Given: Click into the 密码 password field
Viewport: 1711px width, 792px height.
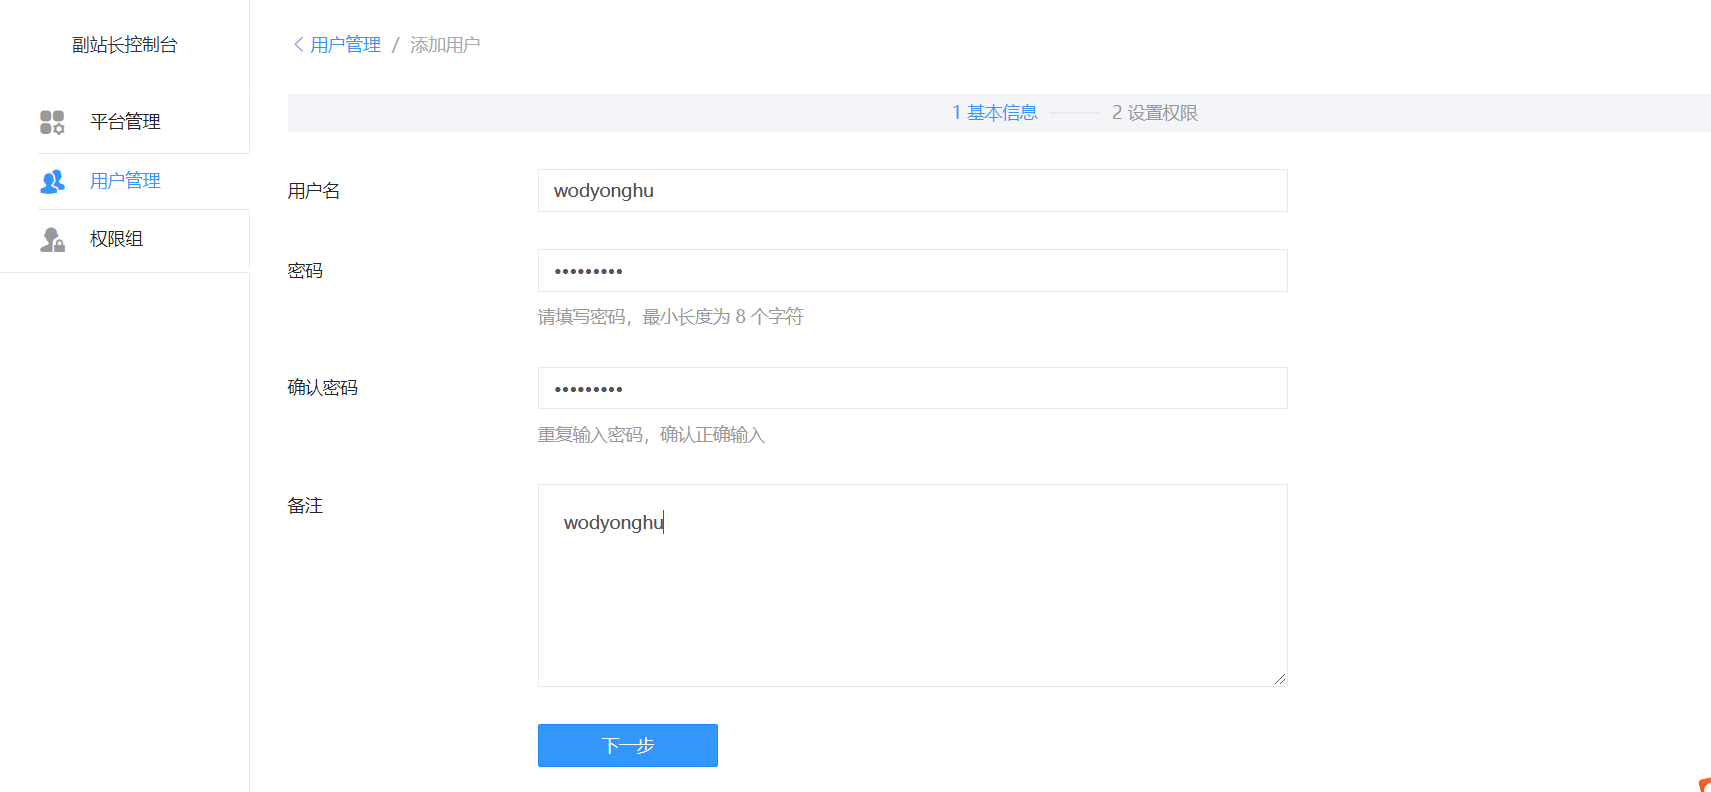Looking at the screenshot, I should tap(912, 271).
